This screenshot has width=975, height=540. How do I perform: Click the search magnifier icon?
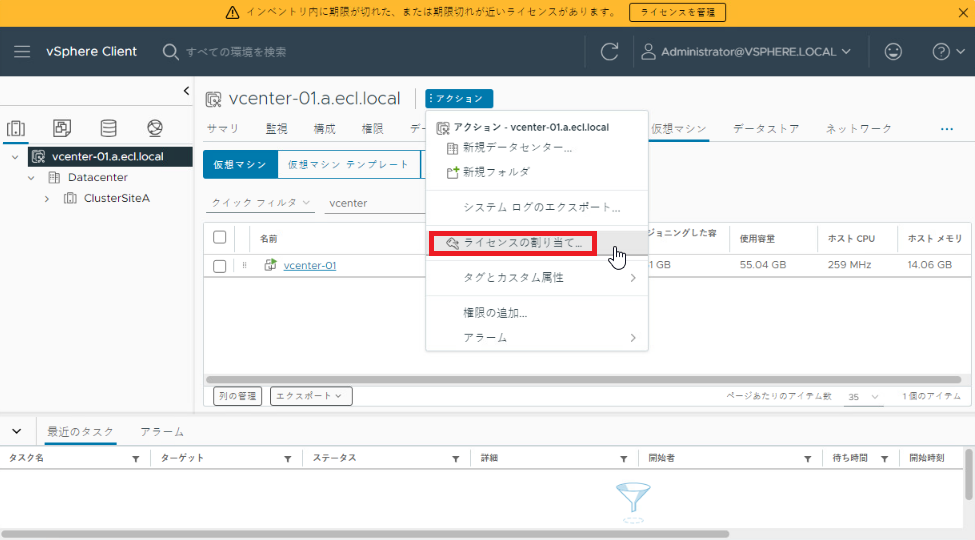tap(170, 52)
